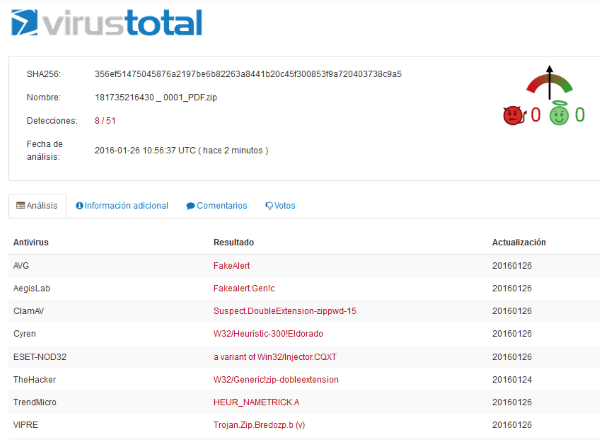Open the Análisis tab
The image size is (600, 440).
pos(37,206)
